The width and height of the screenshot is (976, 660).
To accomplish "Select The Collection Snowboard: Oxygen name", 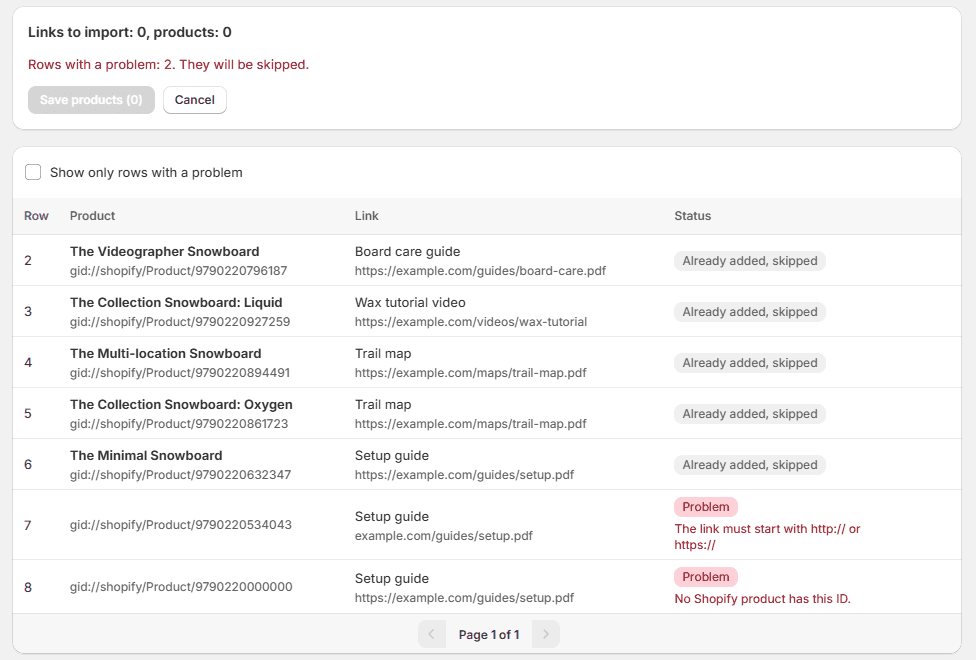I will click(181, 405).
